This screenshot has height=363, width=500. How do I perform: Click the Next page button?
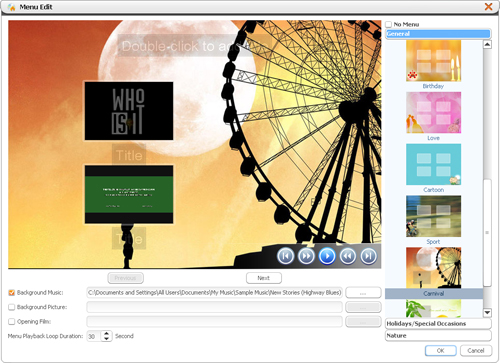point(264,278)
